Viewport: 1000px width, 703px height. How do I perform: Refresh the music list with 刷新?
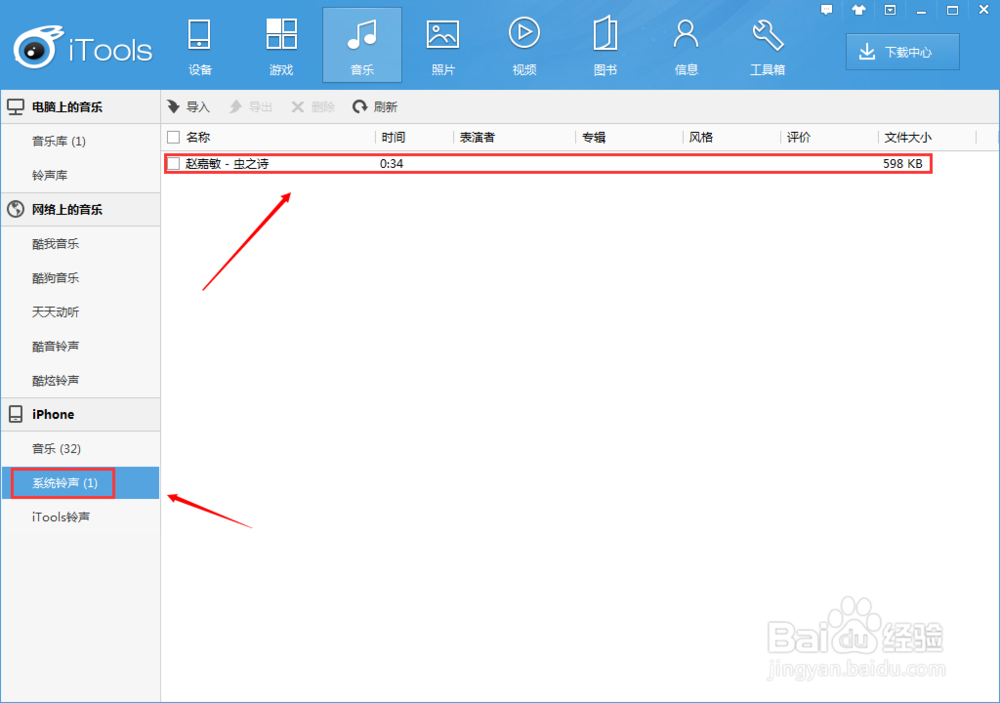(x=375, y=106)
